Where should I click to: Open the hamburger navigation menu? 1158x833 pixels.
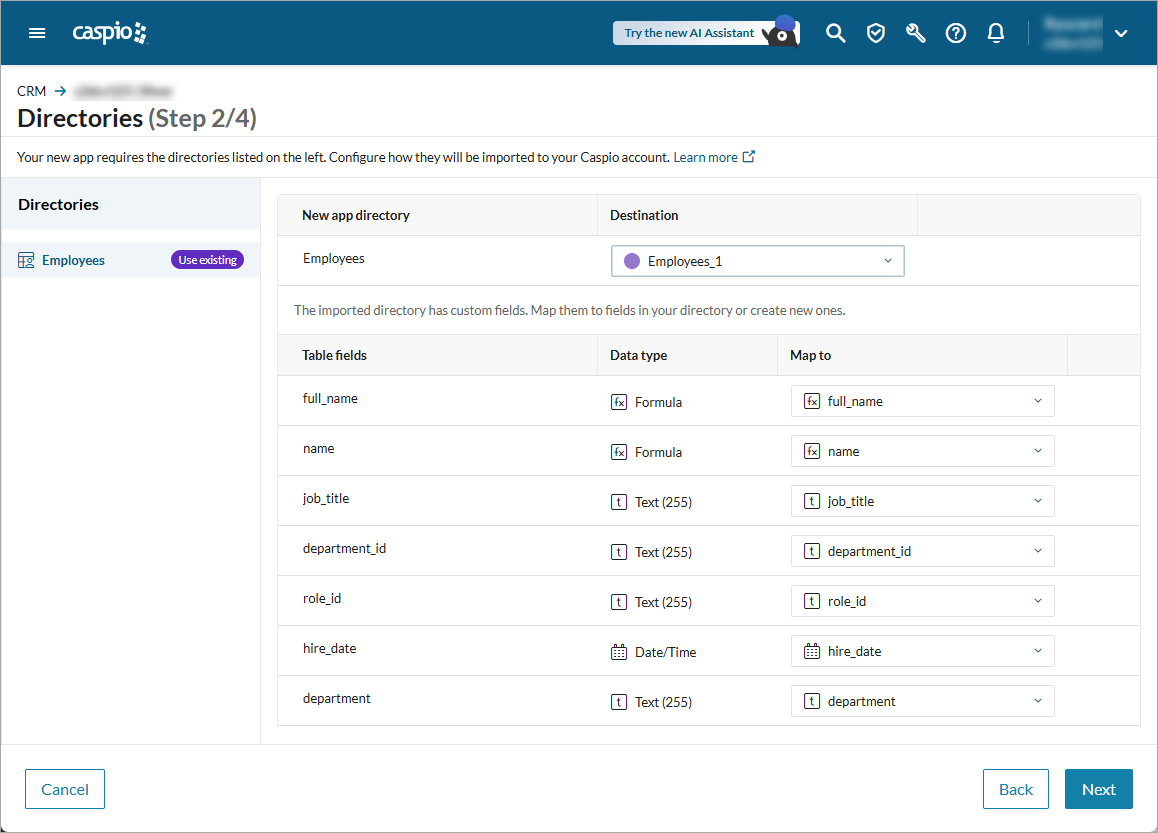coord(37,32)
